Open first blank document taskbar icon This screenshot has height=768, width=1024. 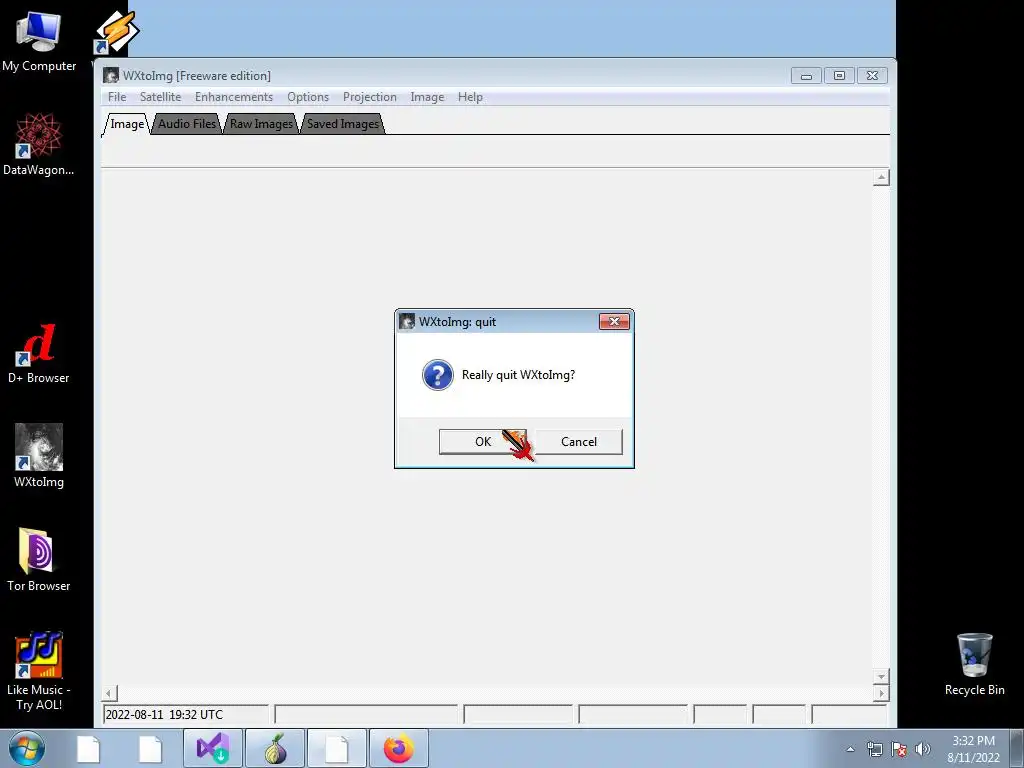(88, 748)
